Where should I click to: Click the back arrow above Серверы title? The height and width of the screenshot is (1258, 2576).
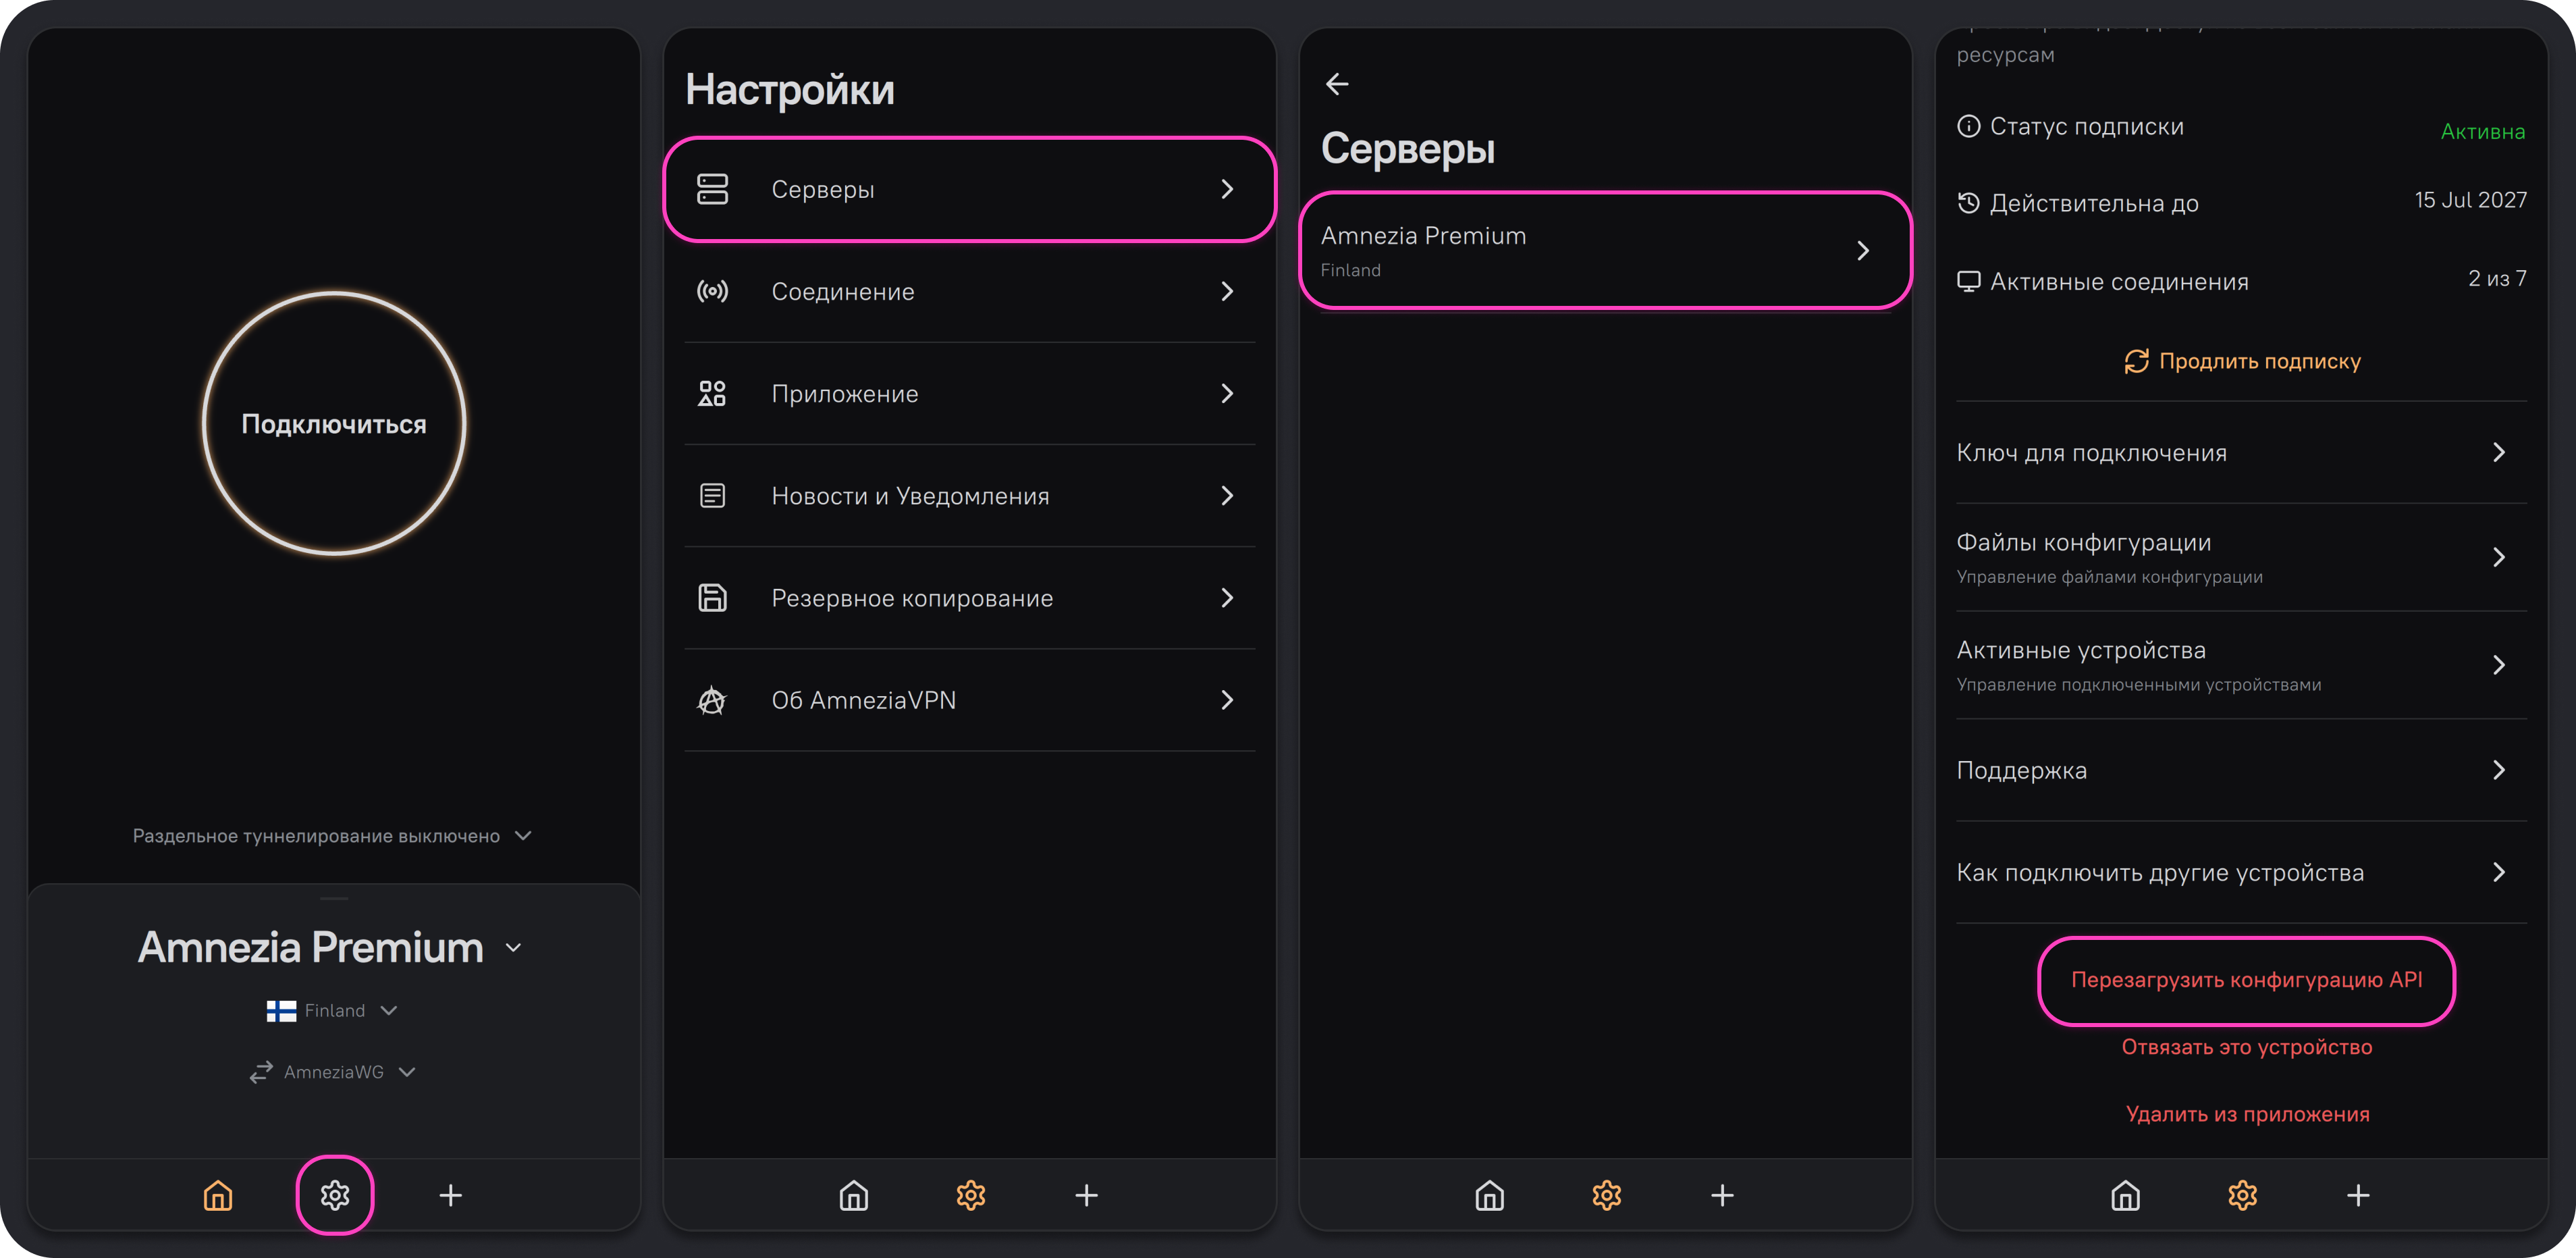coord(1337,84)
